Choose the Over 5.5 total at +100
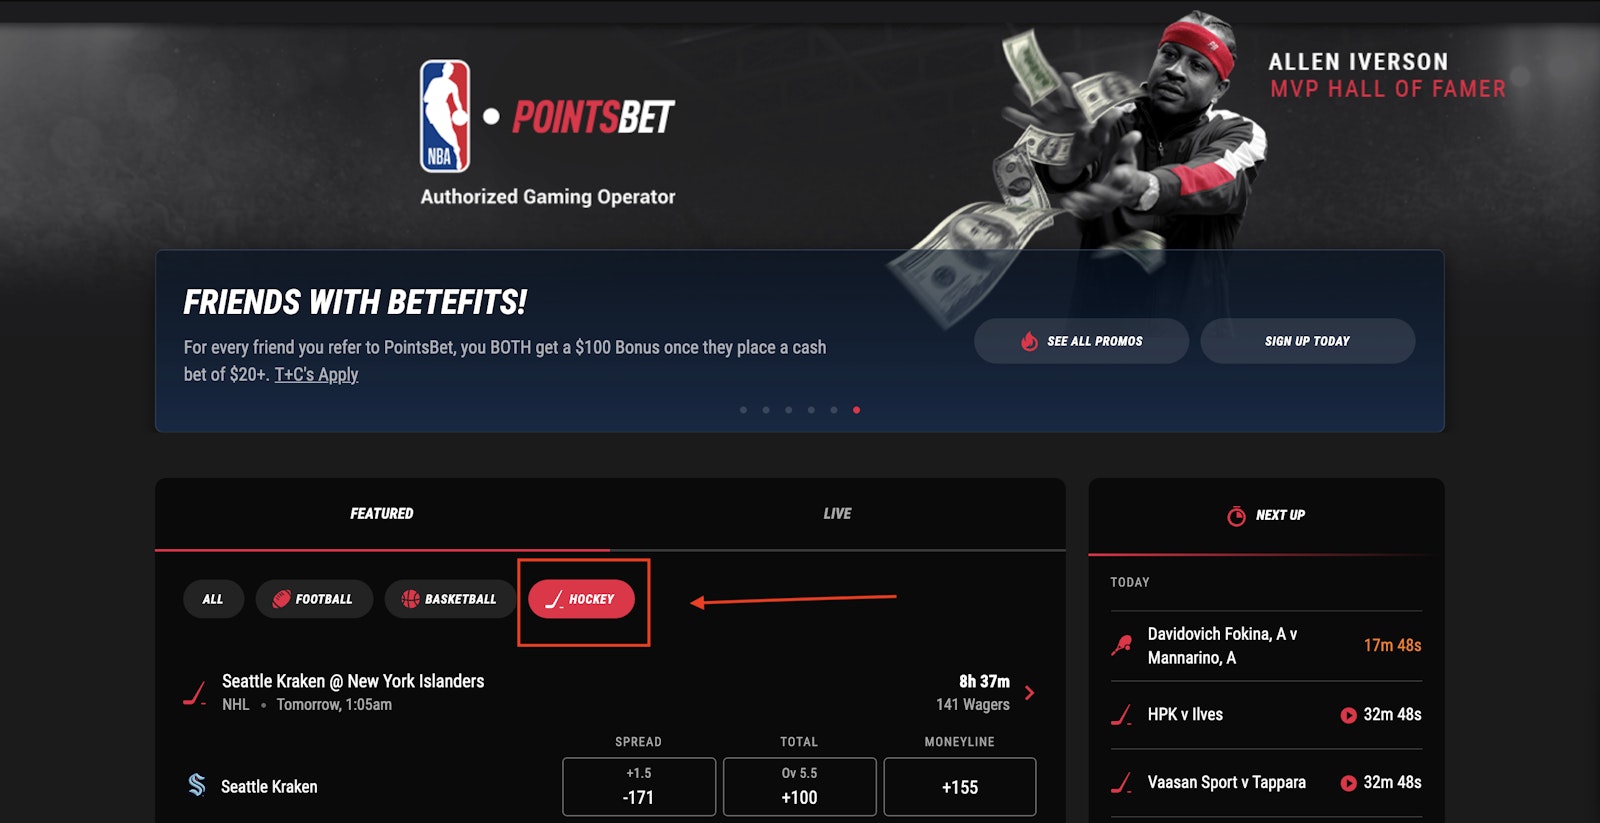The width and height of the screenshot is (1600, 823). point(799,787)
